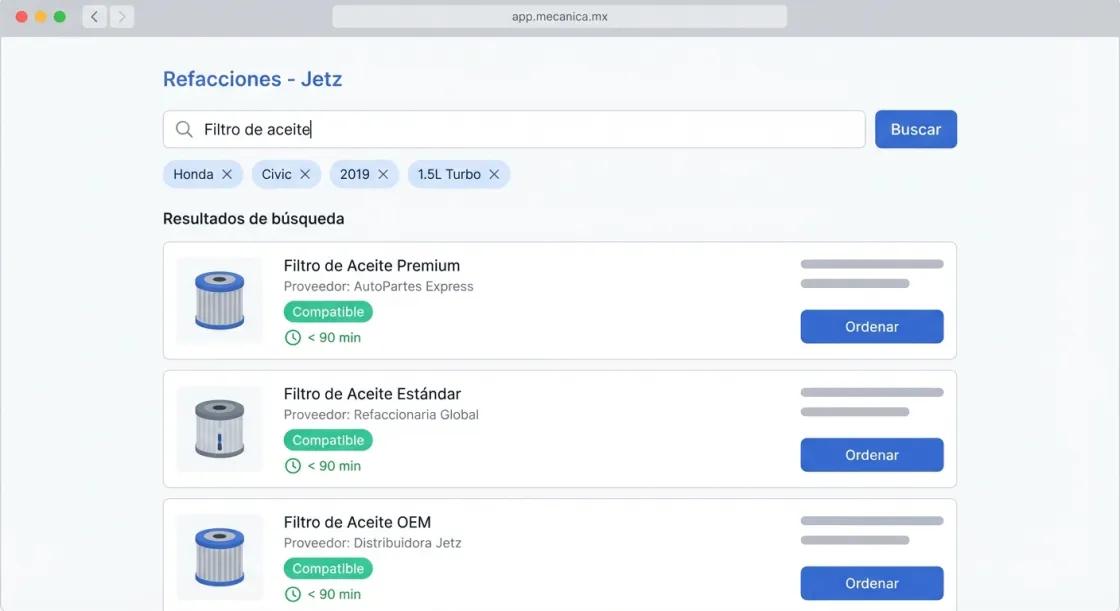Order the Filtro de Aceite OEM part

click(871, 583)
